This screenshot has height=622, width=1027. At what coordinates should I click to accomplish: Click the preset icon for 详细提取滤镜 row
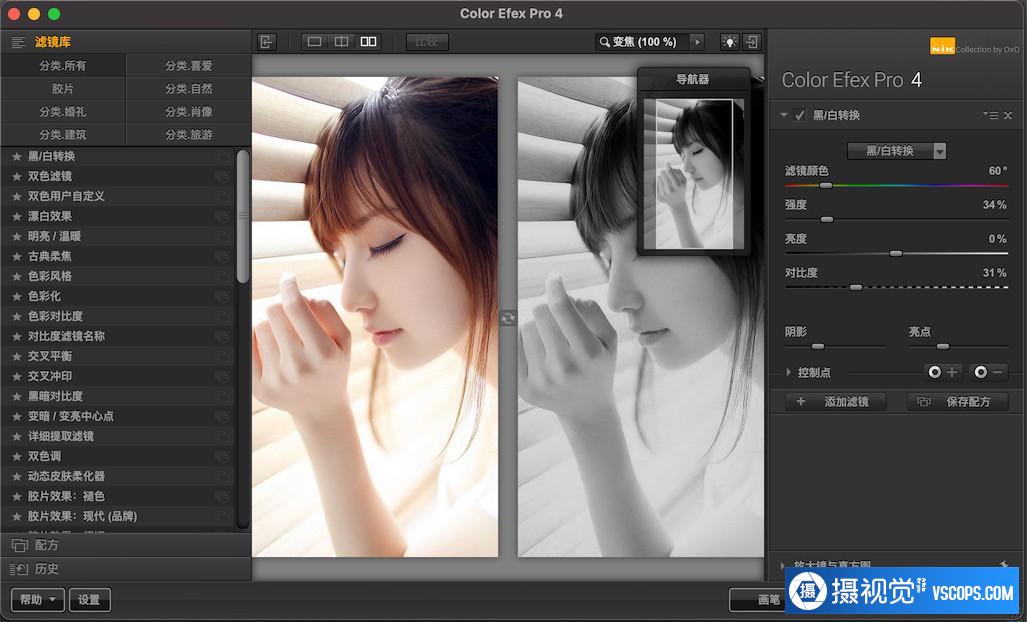pos(222,436)
